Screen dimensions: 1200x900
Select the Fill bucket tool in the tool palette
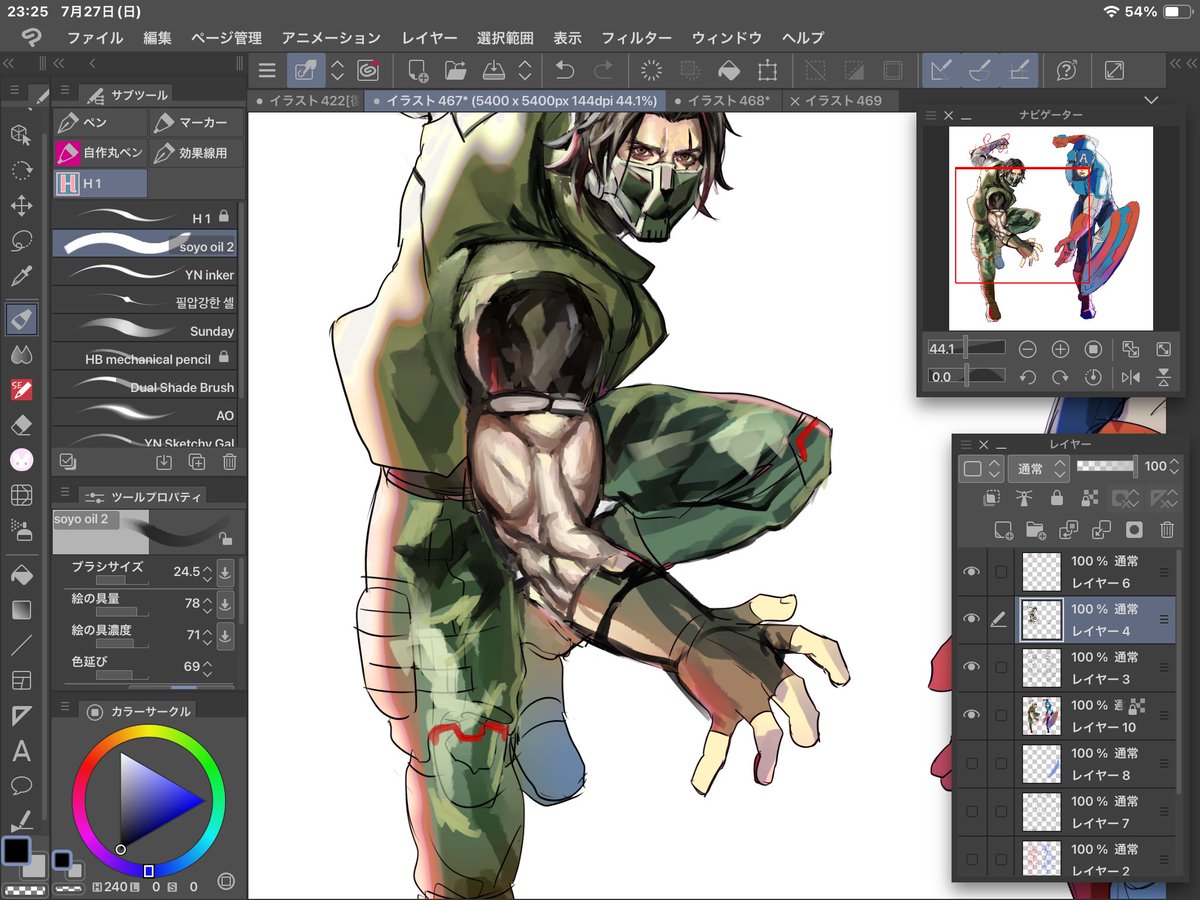pyautogui.click(x=21, y=575)
